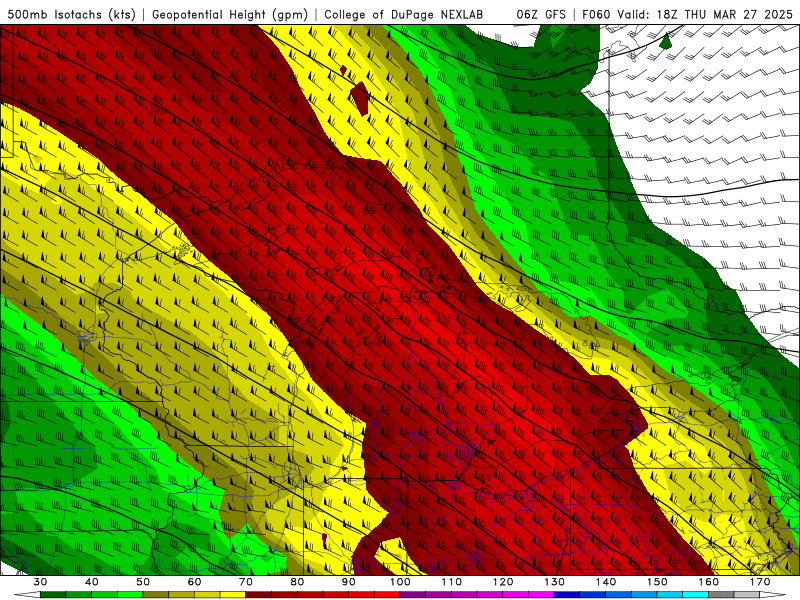
Task: Click the 60 label on color scale
Action: tap(194, 582)
